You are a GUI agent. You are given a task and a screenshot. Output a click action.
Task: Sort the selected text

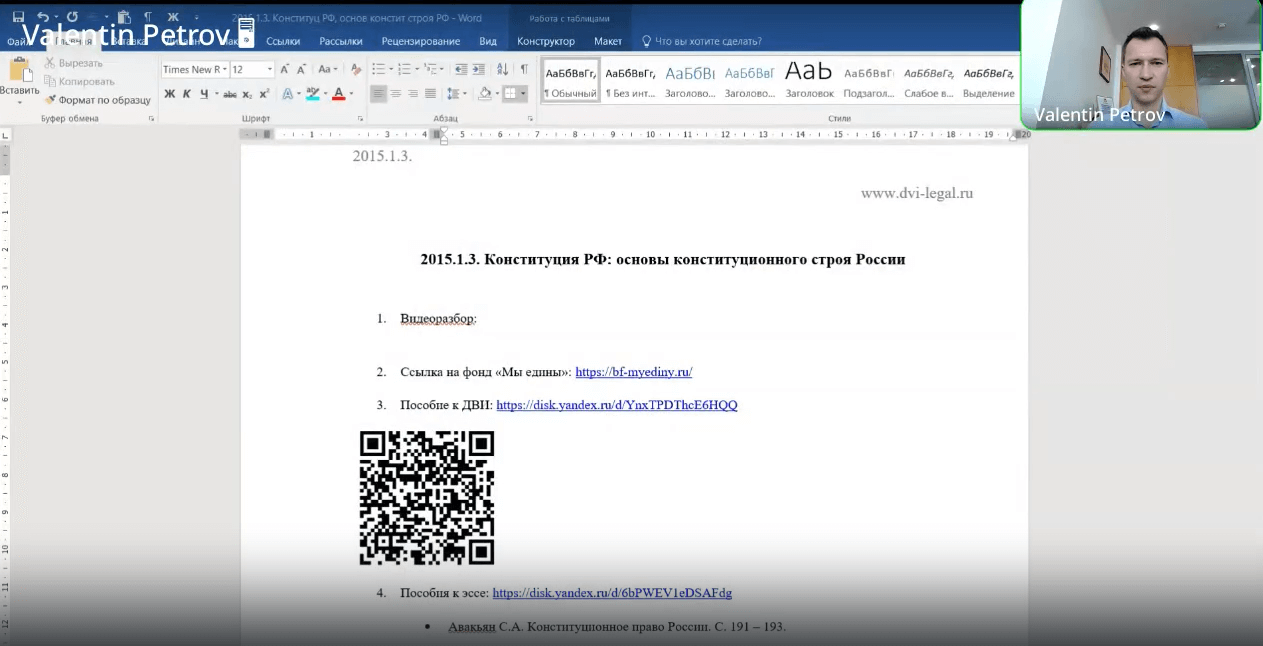[x=502, y=69]
